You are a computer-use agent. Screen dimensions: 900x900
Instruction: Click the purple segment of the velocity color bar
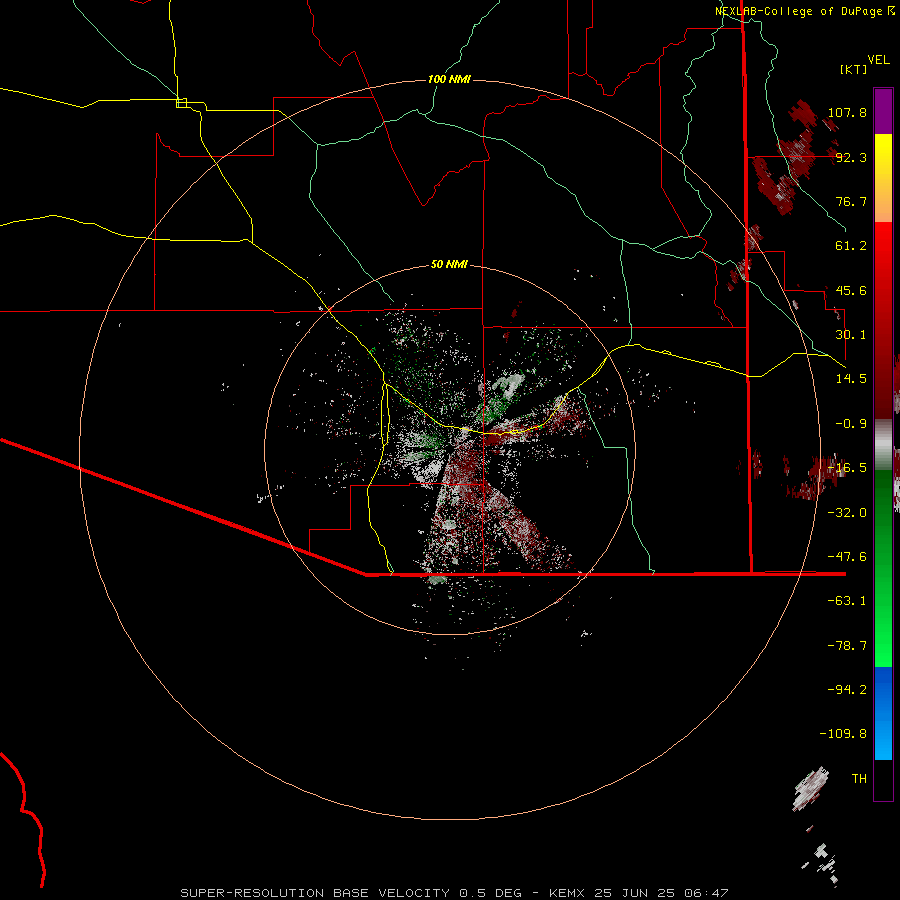pyautogui.click(x=883, y=112)
